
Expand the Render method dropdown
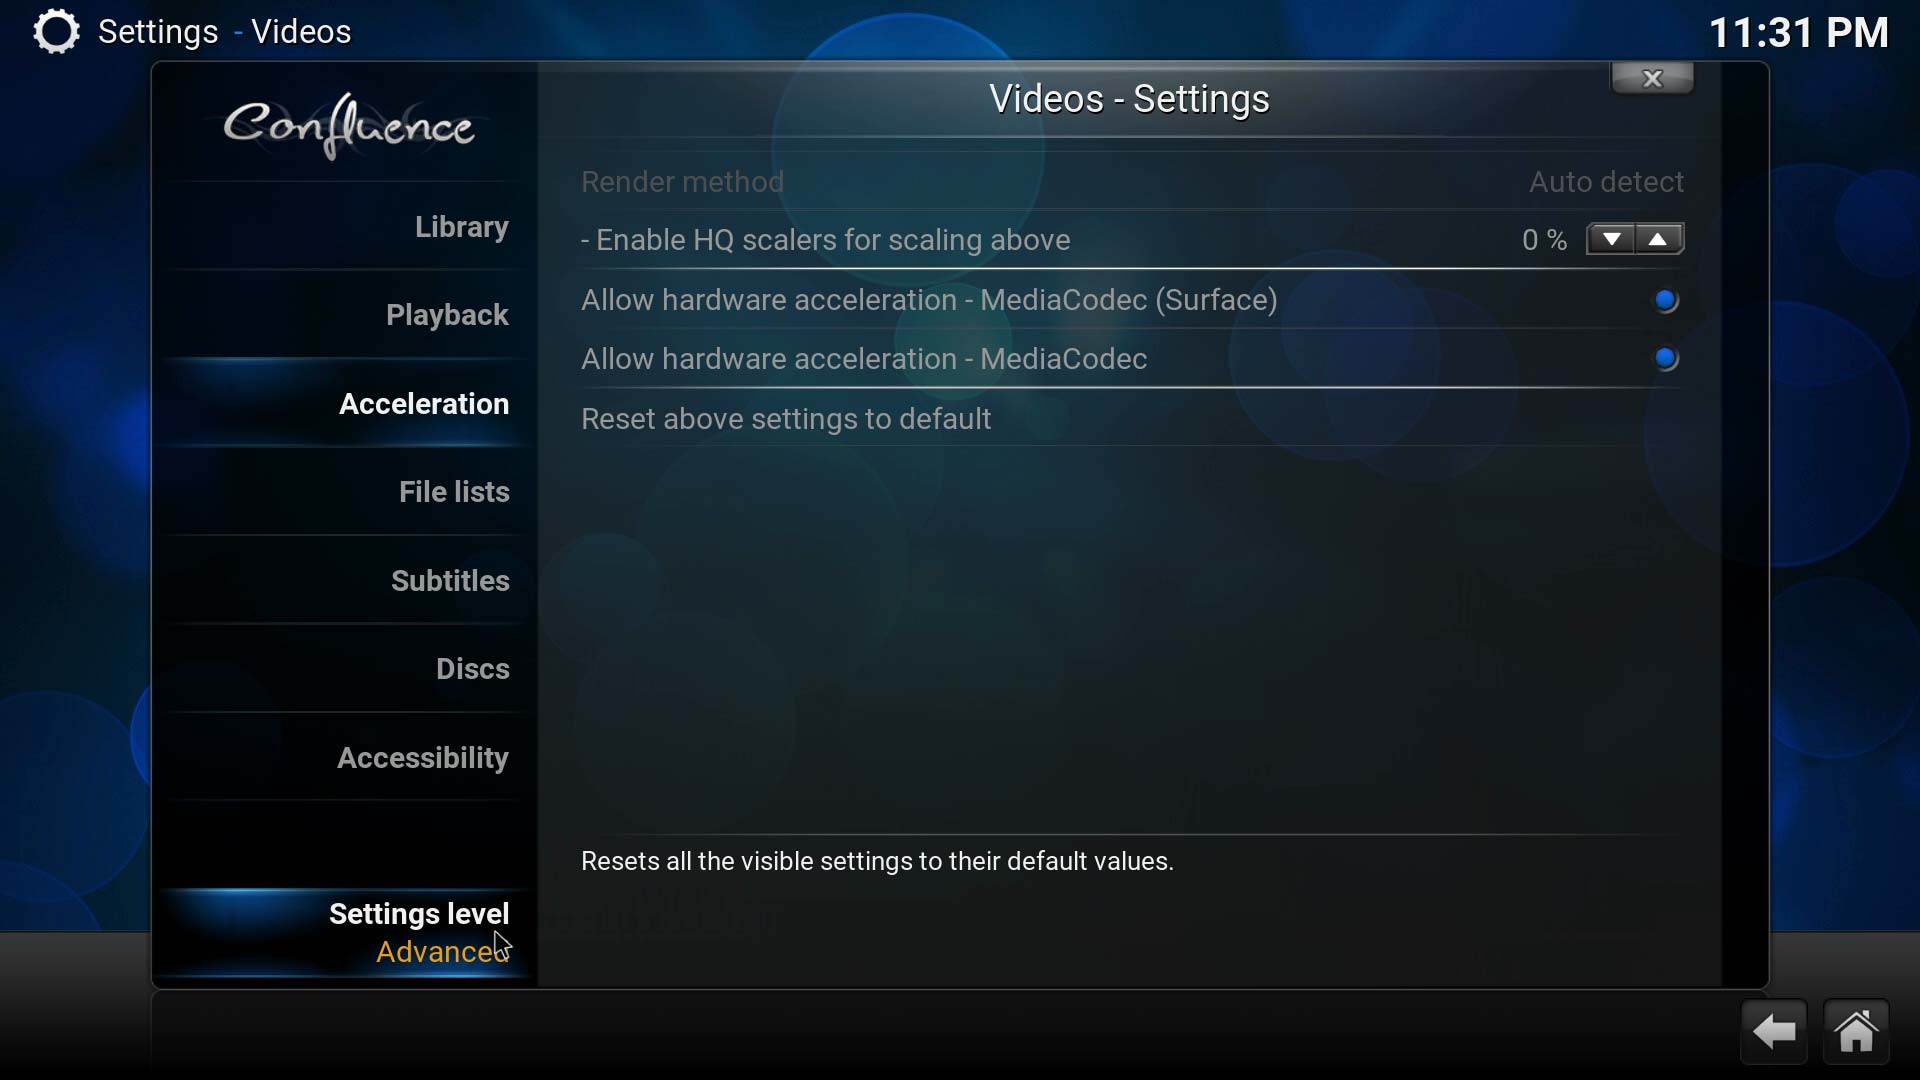tap(1606, 182)
